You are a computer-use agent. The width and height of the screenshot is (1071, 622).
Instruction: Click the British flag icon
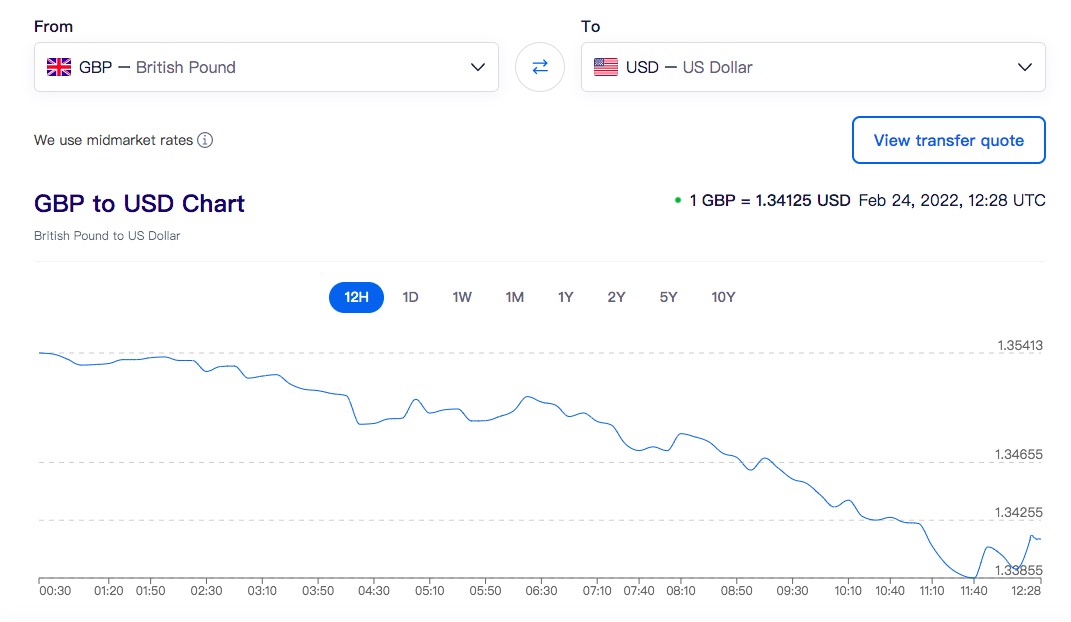pos(59,67)
